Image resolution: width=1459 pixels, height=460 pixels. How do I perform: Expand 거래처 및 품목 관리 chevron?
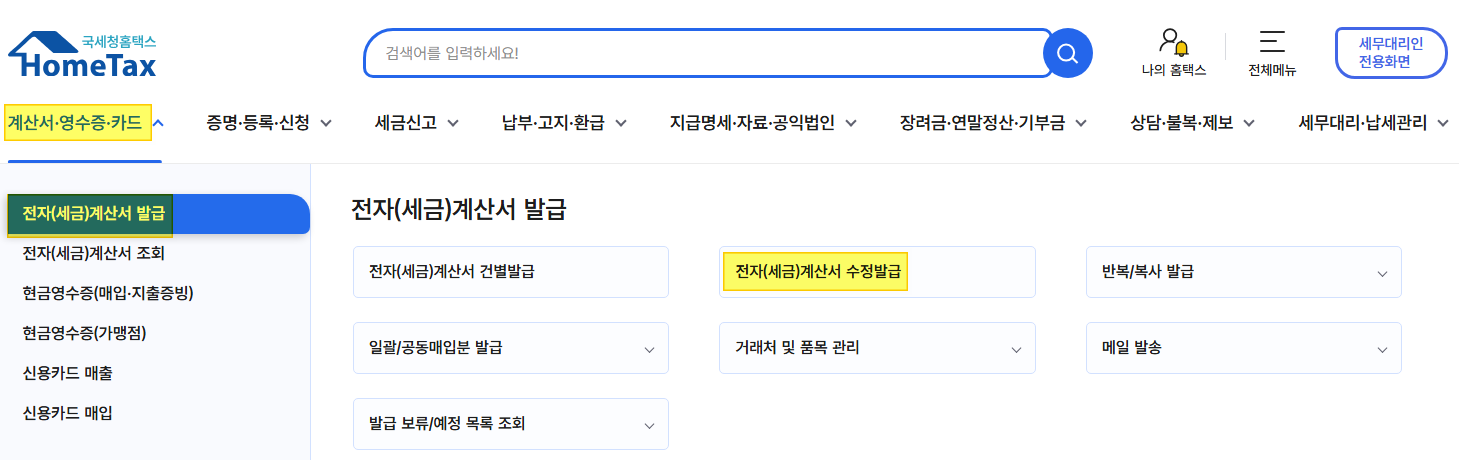tap(1016, 349)
